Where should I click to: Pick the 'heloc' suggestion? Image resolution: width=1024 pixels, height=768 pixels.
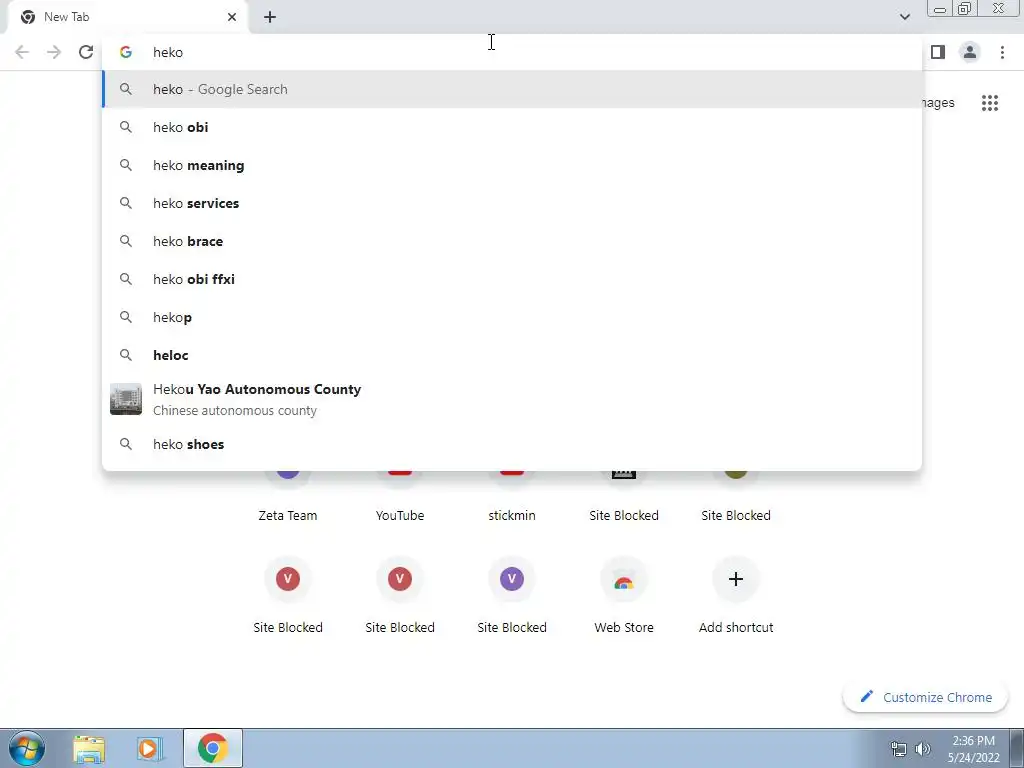[x=513, y=355]
